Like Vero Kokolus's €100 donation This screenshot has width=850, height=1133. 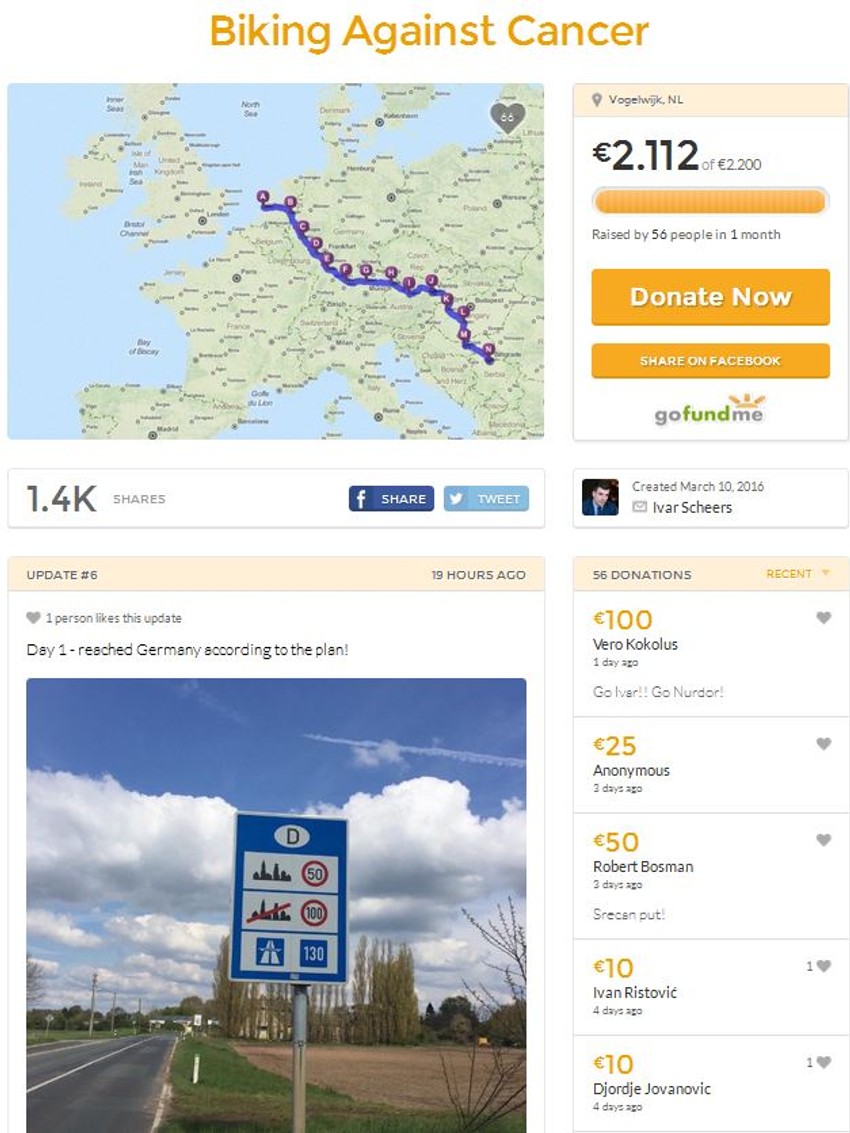[823, 618]
